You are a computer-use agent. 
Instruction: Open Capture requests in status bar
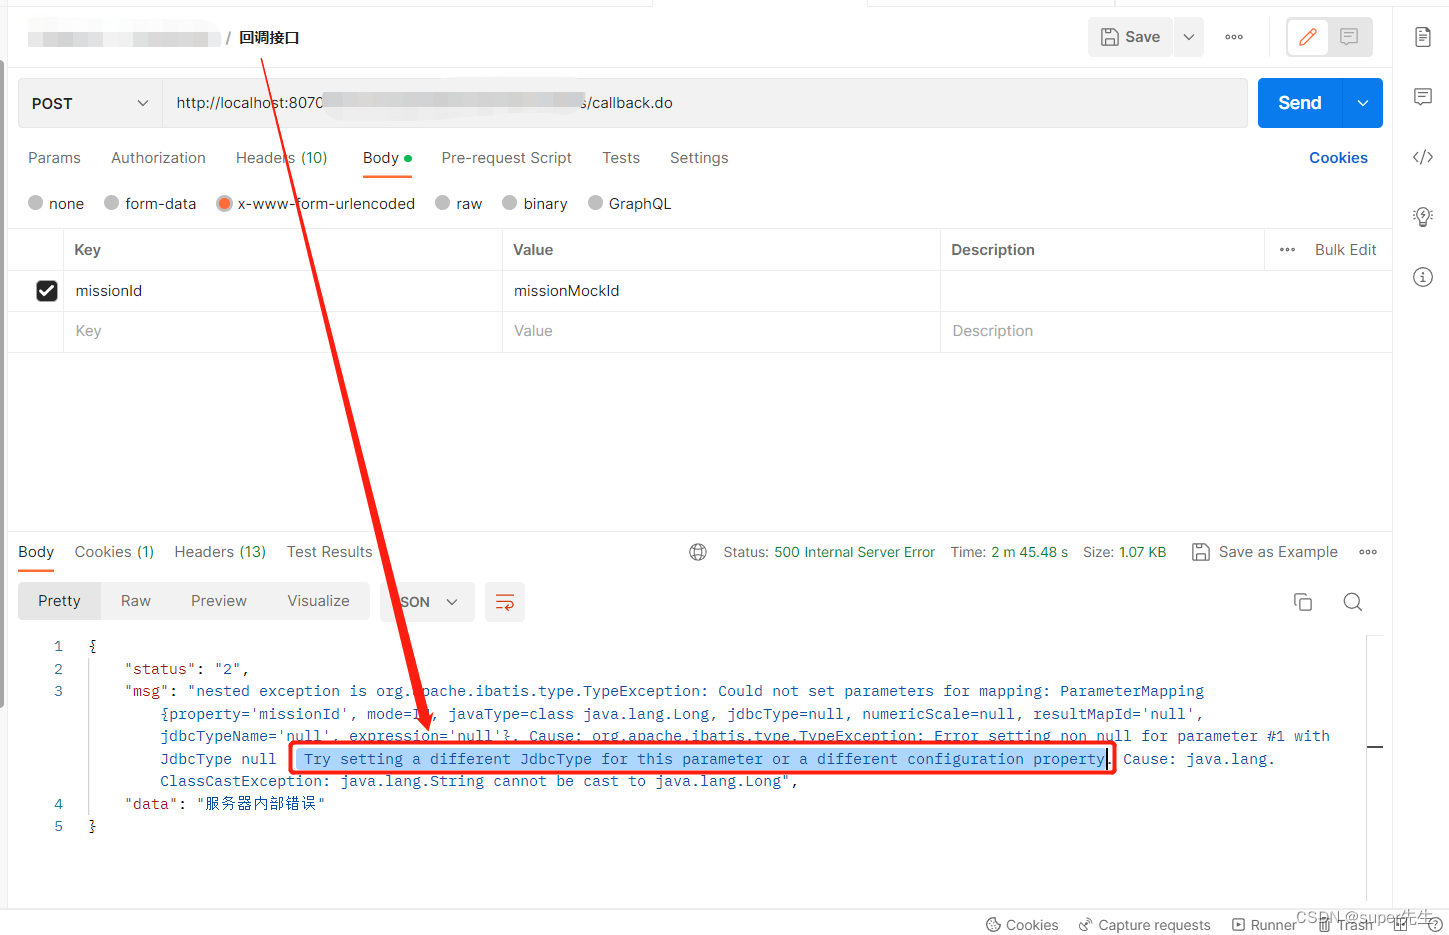(x=1144, y=925)
